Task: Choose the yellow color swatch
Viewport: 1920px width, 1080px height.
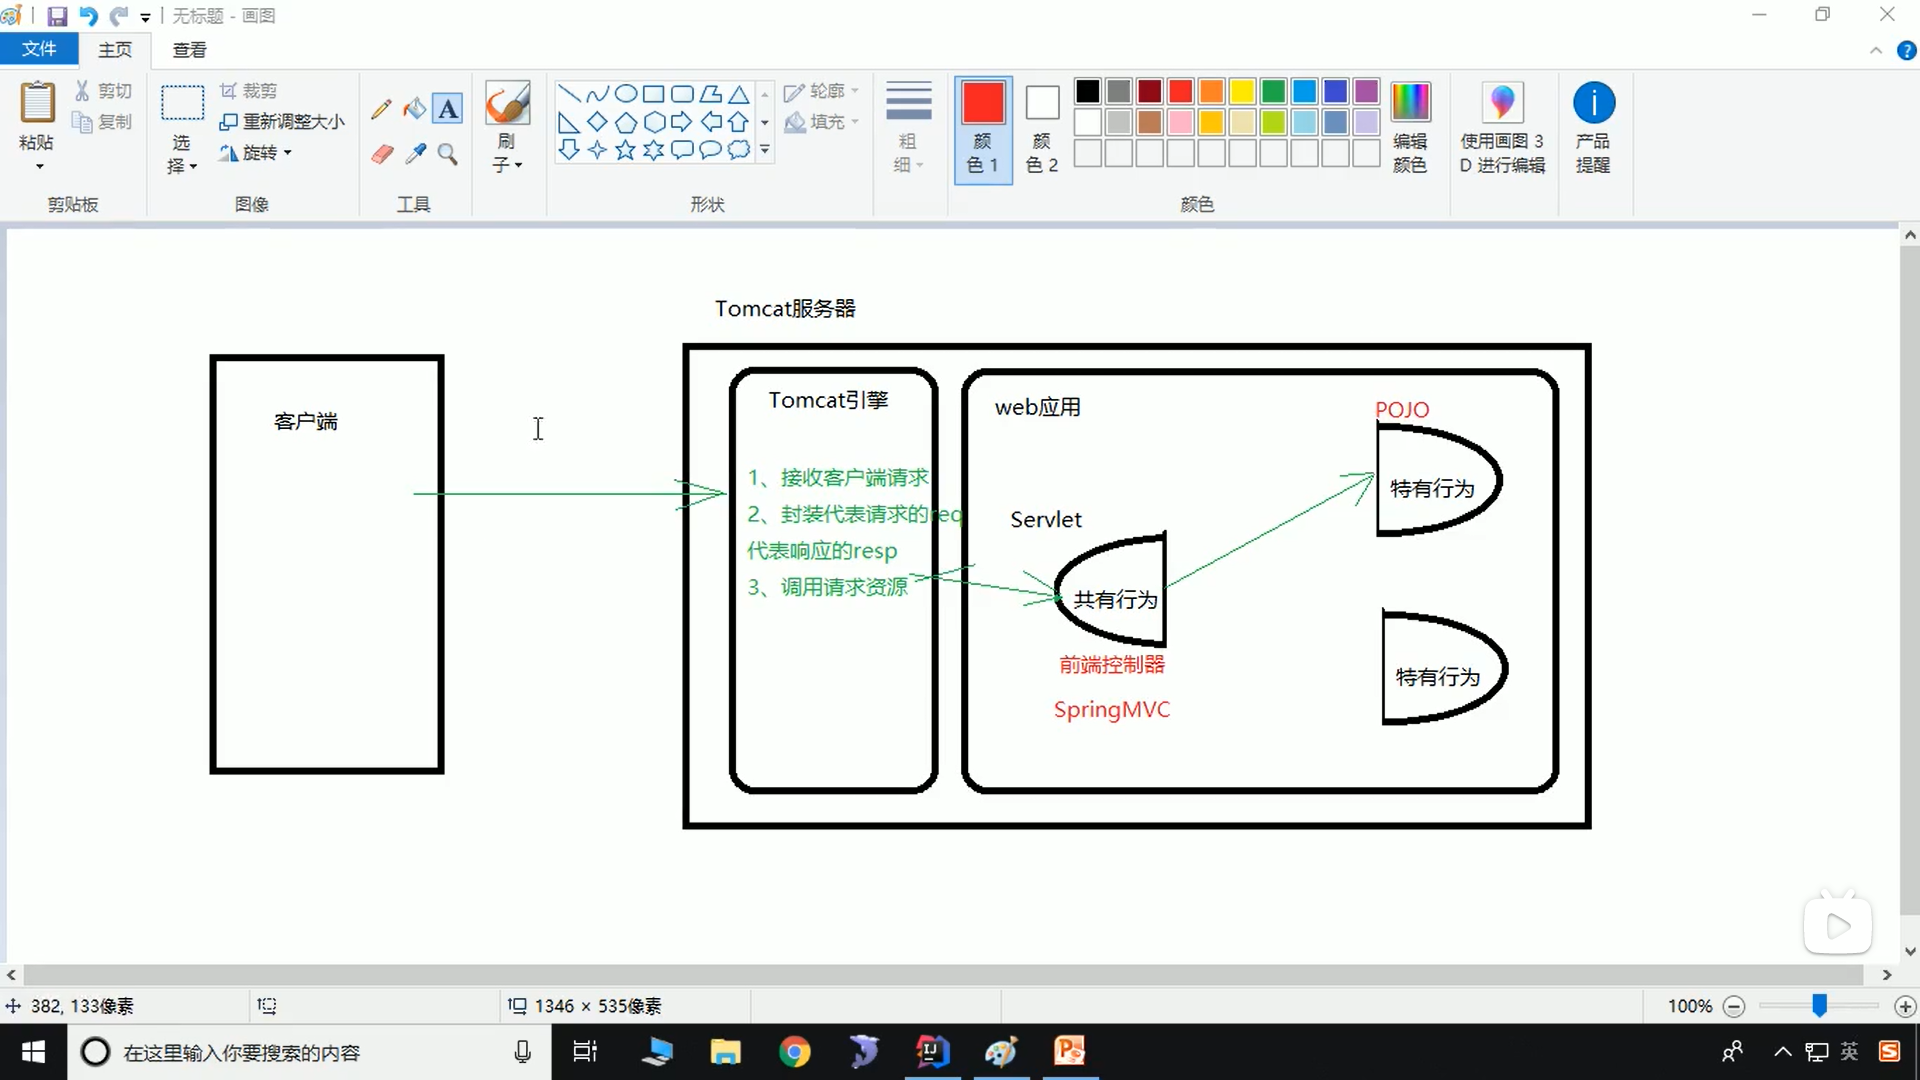Action: pyautogui.click(x=1242, y=92)
